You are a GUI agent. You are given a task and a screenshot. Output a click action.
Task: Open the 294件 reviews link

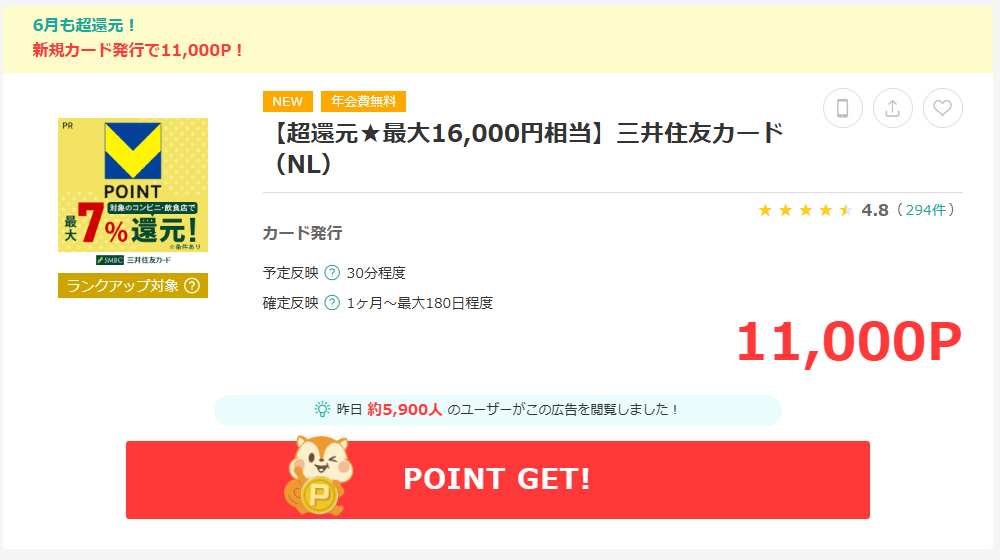click(x=926, y=210)
